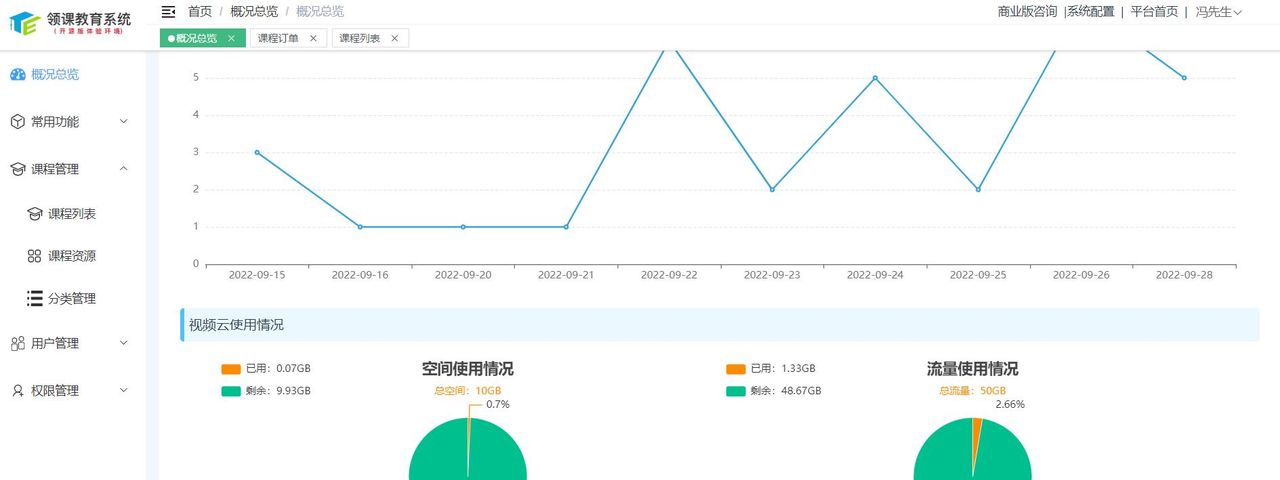Switch to the 课程列表 tab
This screenshot has width=1280, height=480.
pyautogui.click(x=369, y=38)
